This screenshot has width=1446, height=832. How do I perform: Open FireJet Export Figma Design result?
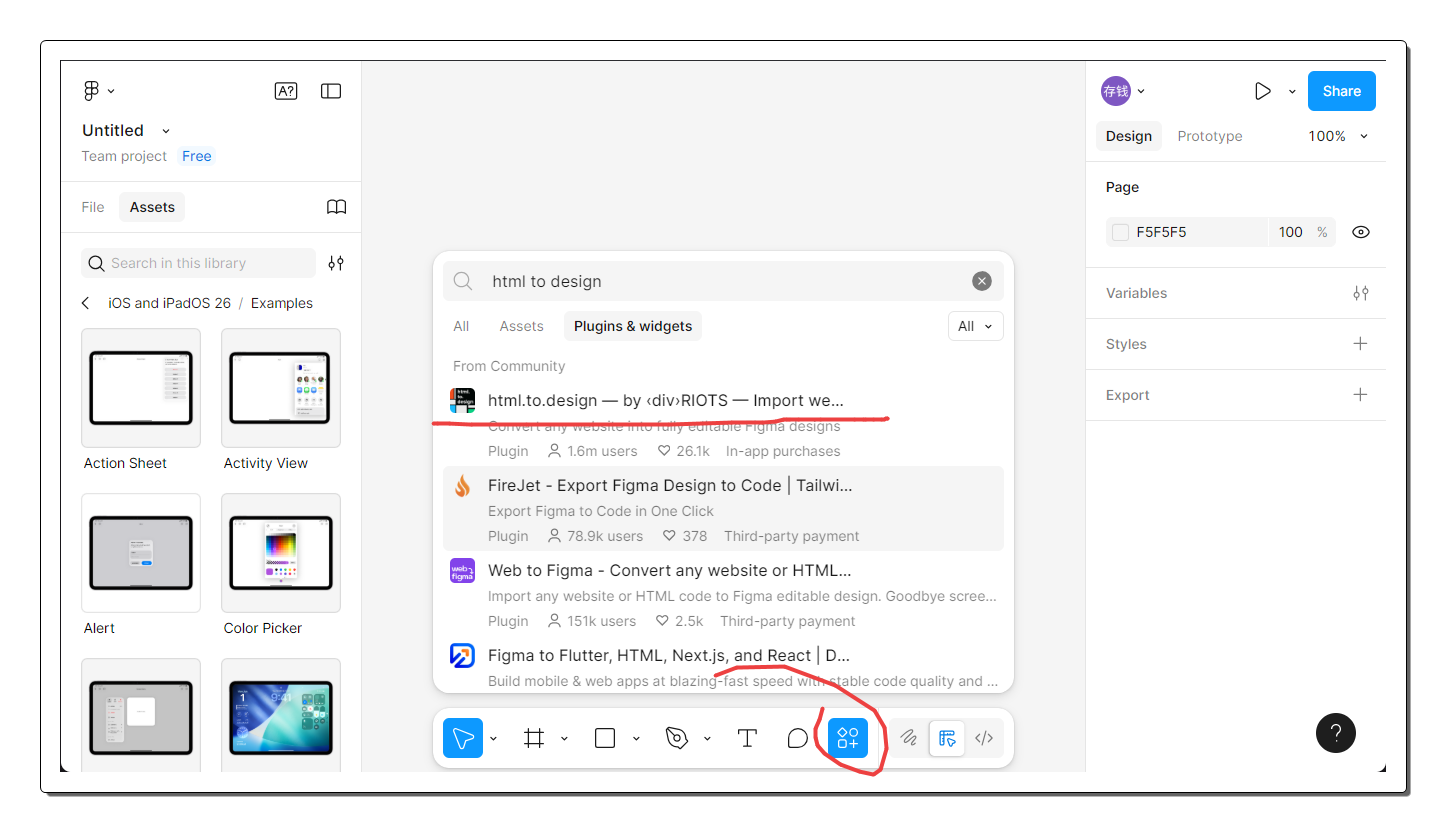tap(724, 508)
